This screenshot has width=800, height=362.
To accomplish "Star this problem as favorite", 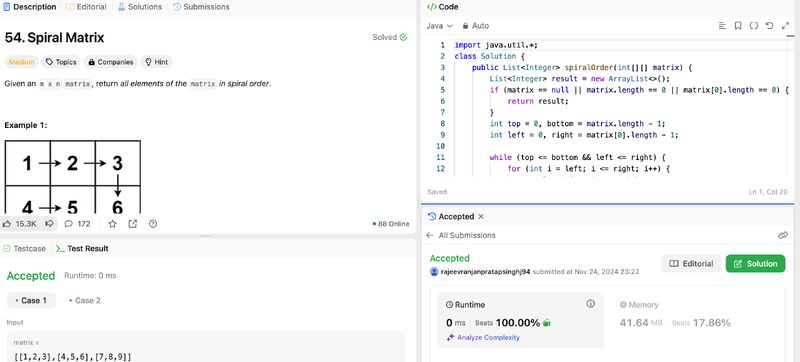I will 113,224.
